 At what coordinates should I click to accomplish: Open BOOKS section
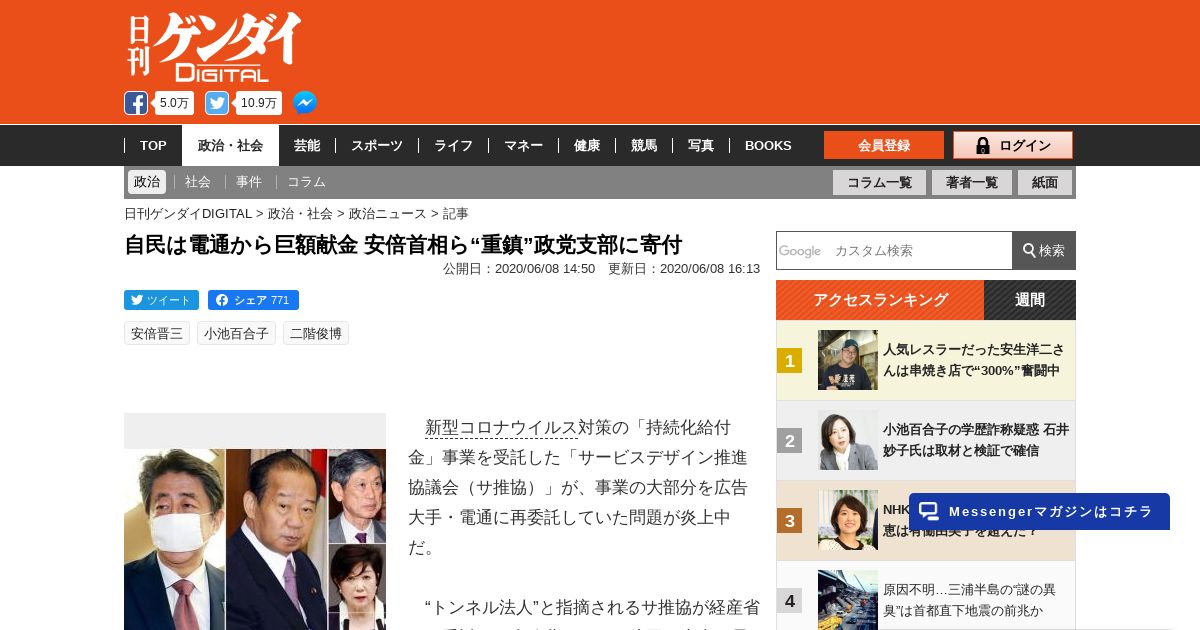(768, 145)
